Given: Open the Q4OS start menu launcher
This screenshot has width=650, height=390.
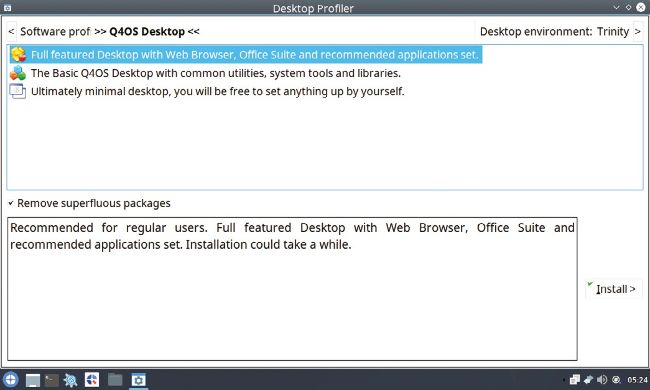Looking at the screenshot, I should click(x=10, y=380).
